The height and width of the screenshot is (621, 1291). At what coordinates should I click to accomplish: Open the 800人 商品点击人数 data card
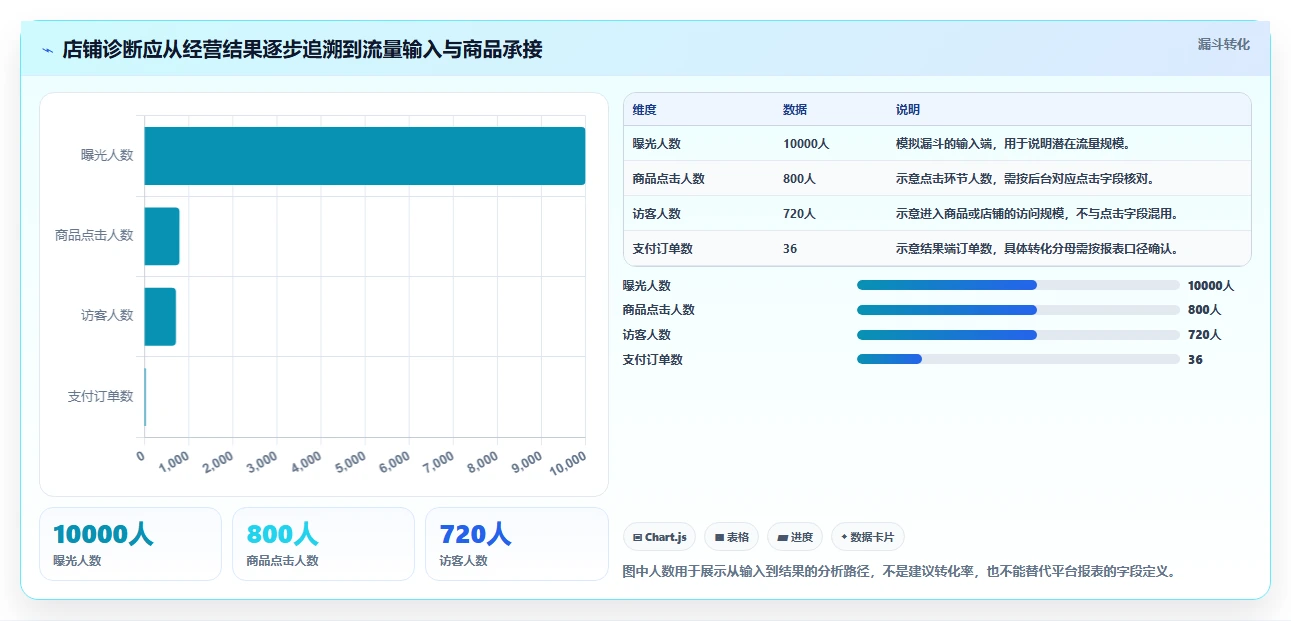tap(323, 544)
